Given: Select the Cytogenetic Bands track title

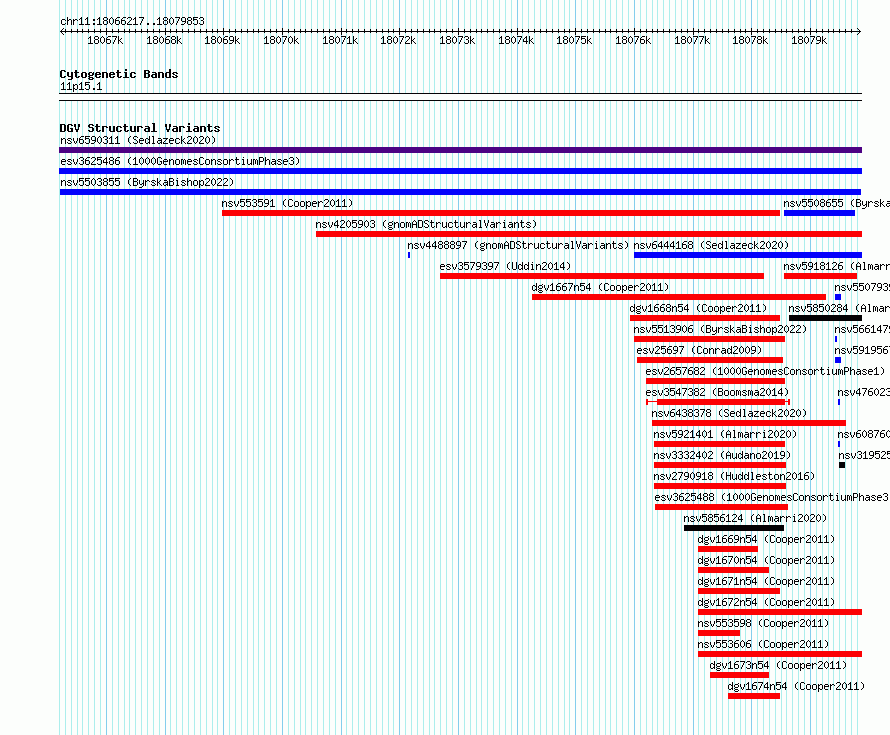Looking at the screenshot, I should pos(119,74).
